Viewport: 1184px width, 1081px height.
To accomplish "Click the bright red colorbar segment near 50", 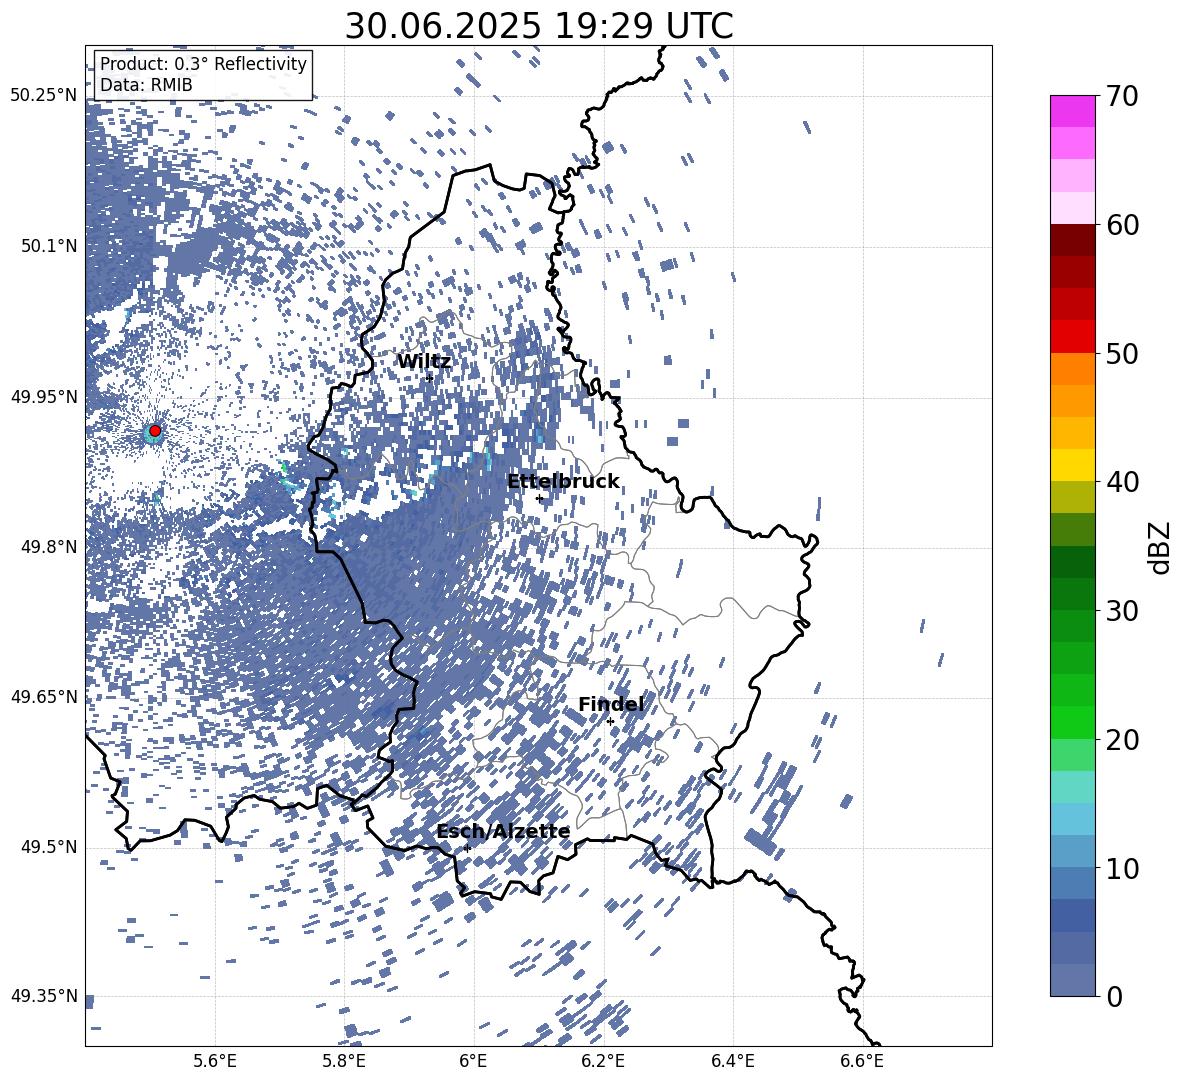I will click(1073, 337).
